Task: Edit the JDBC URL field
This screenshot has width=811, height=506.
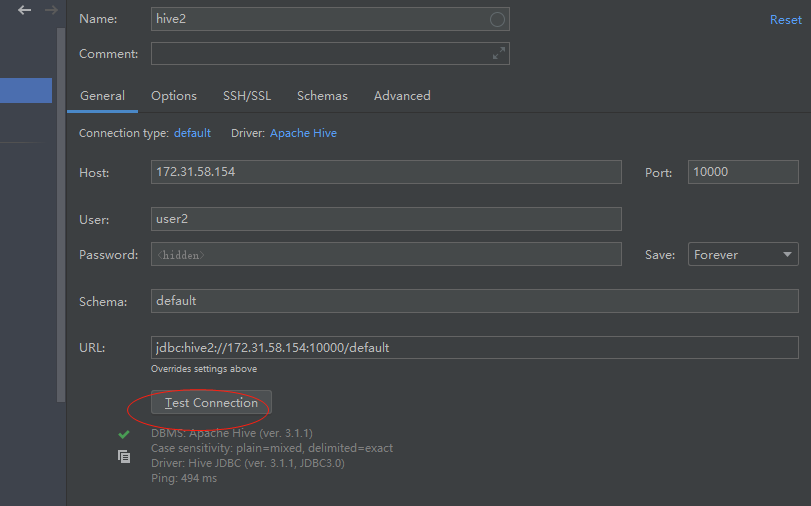Action: pyautogui.click(x=474, y=347)
